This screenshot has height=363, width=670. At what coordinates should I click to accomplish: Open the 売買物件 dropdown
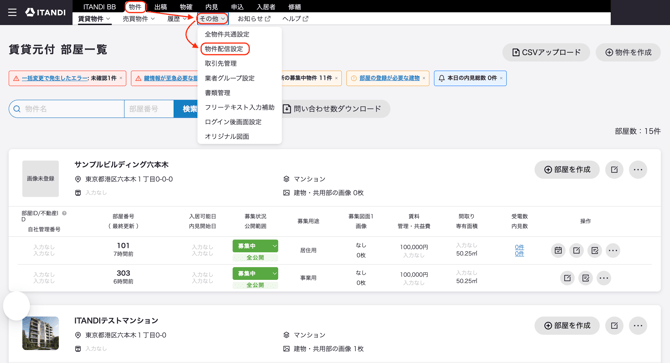[139, 19]
